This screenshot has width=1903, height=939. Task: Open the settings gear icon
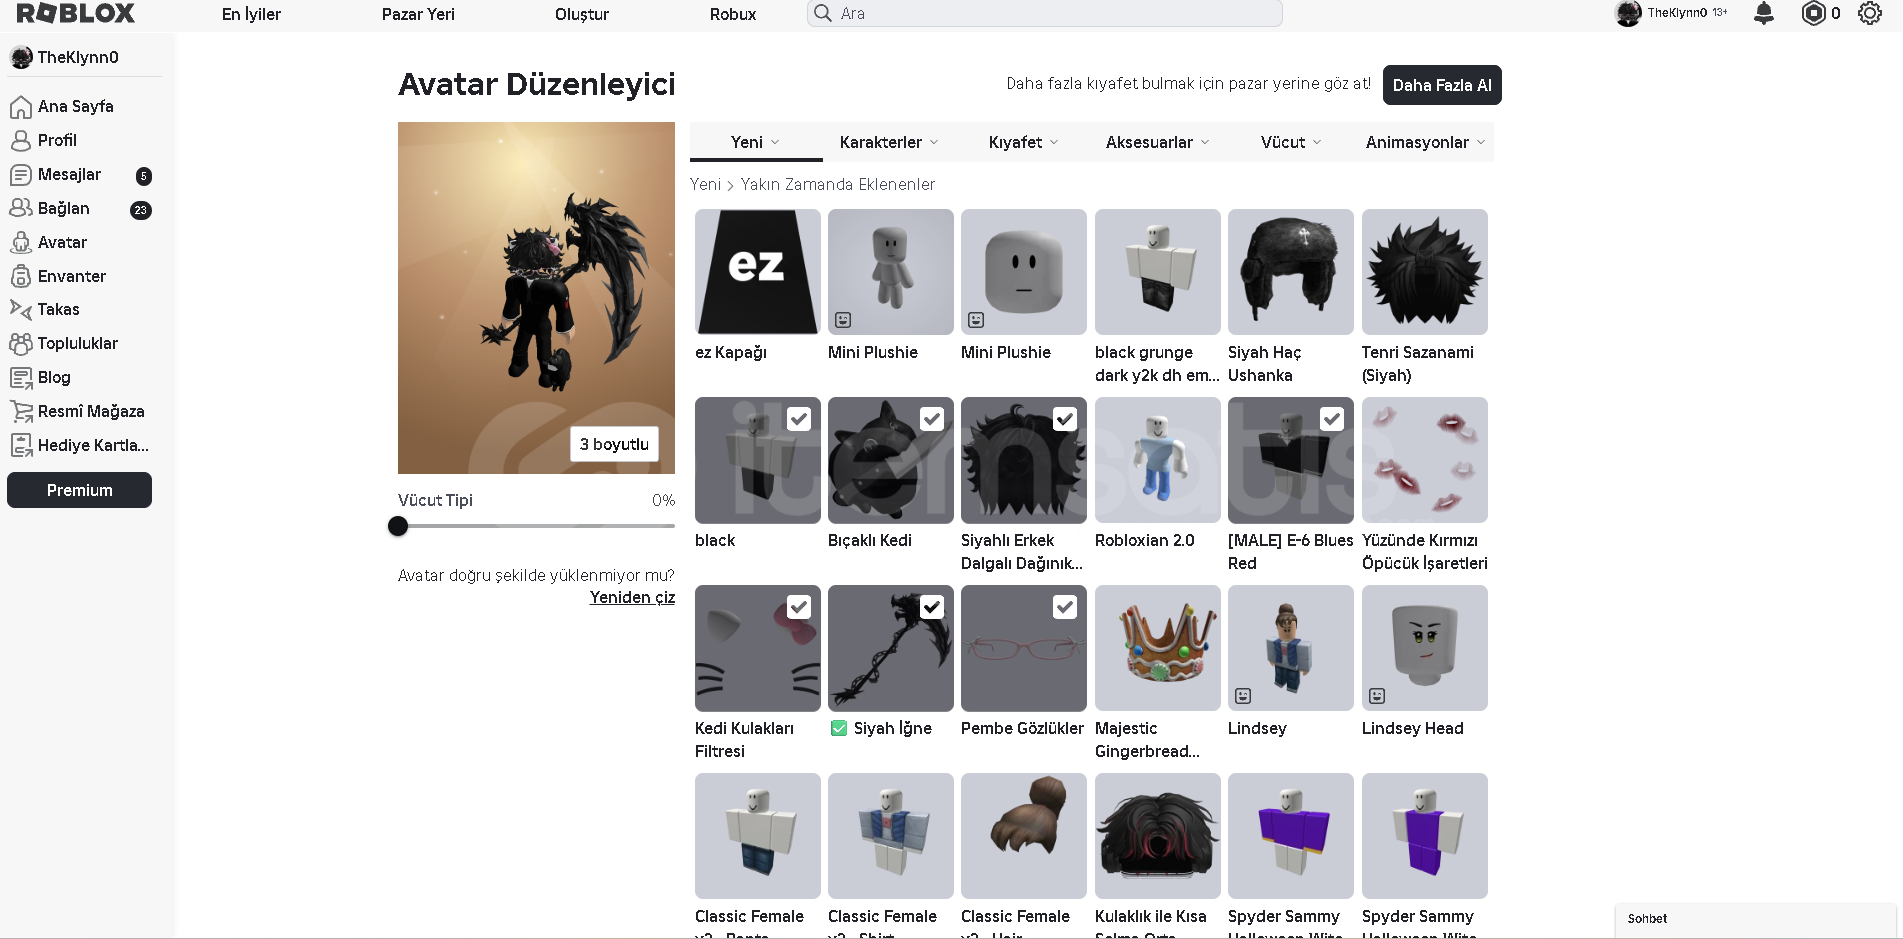[x=1869, y=13]
